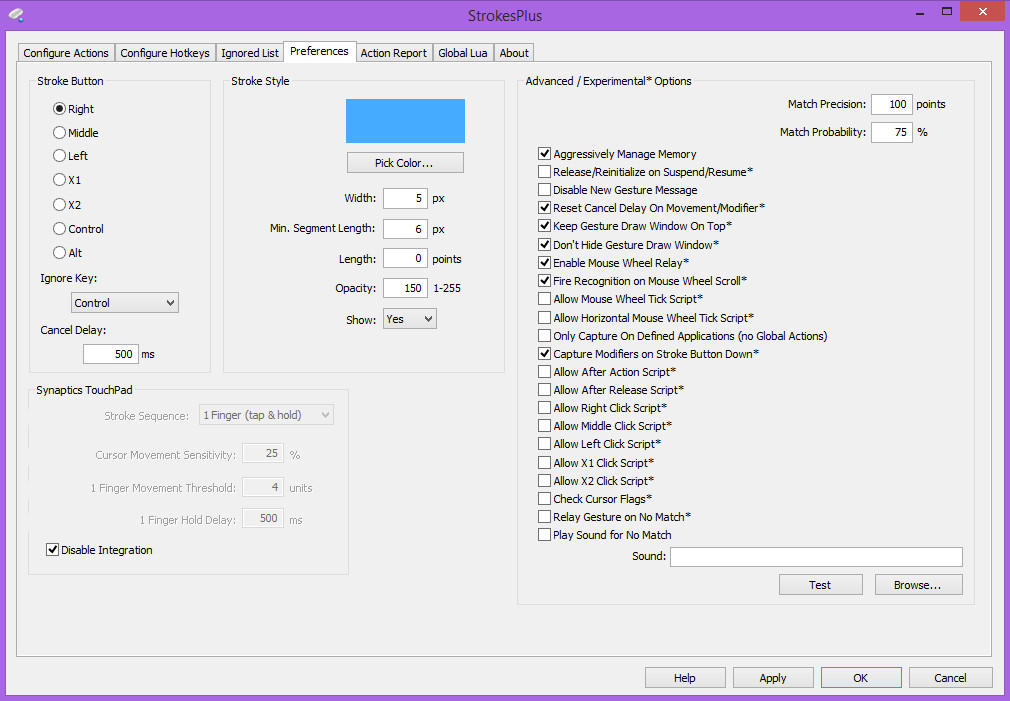Image resolution: width=1010 pixels, height=701 pixels.
Task: Open the Show dropdown set to Yes
Action: tap(410, 318)
